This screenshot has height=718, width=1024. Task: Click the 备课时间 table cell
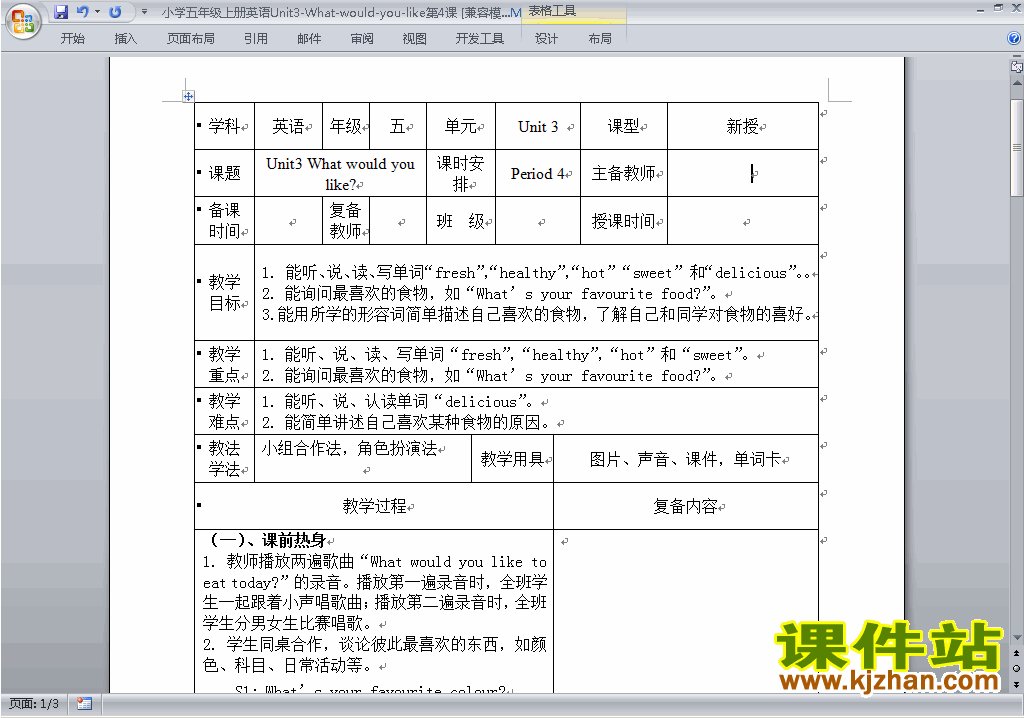coord(225,221)
